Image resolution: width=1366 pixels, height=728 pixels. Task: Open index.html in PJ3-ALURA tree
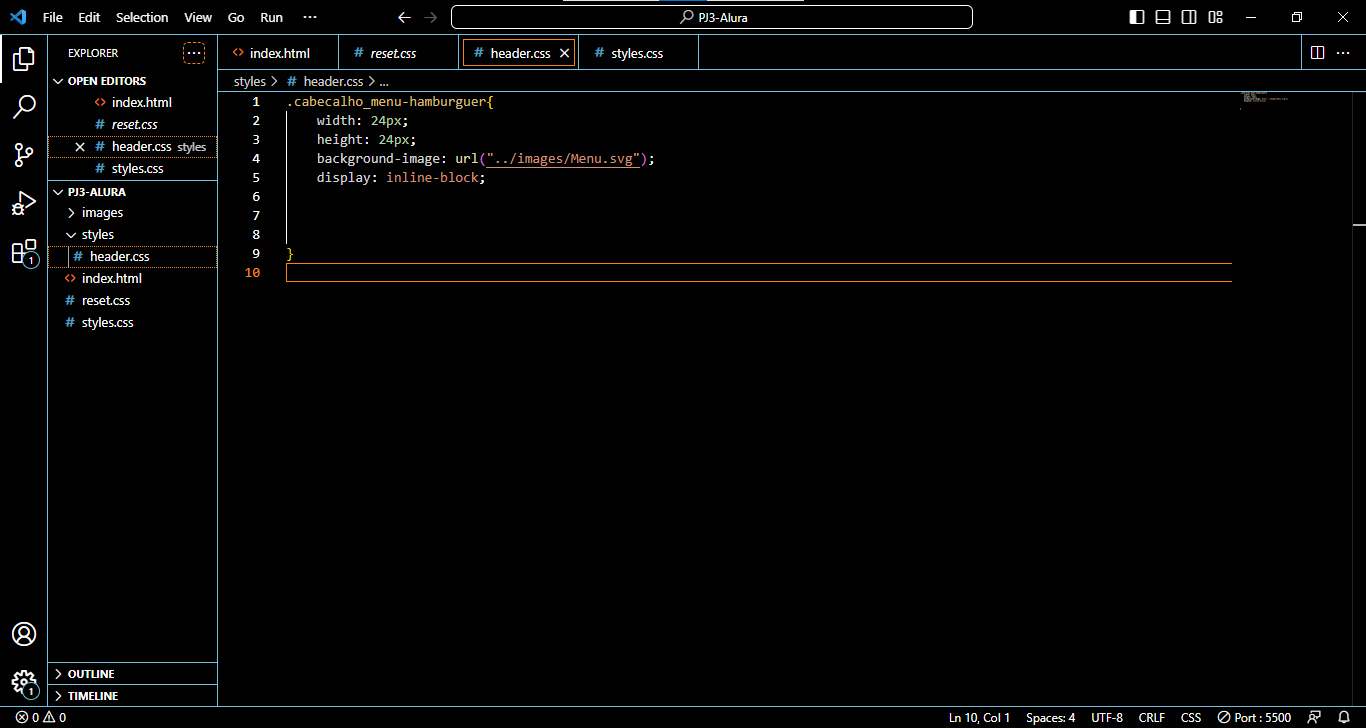coord(132,279)
